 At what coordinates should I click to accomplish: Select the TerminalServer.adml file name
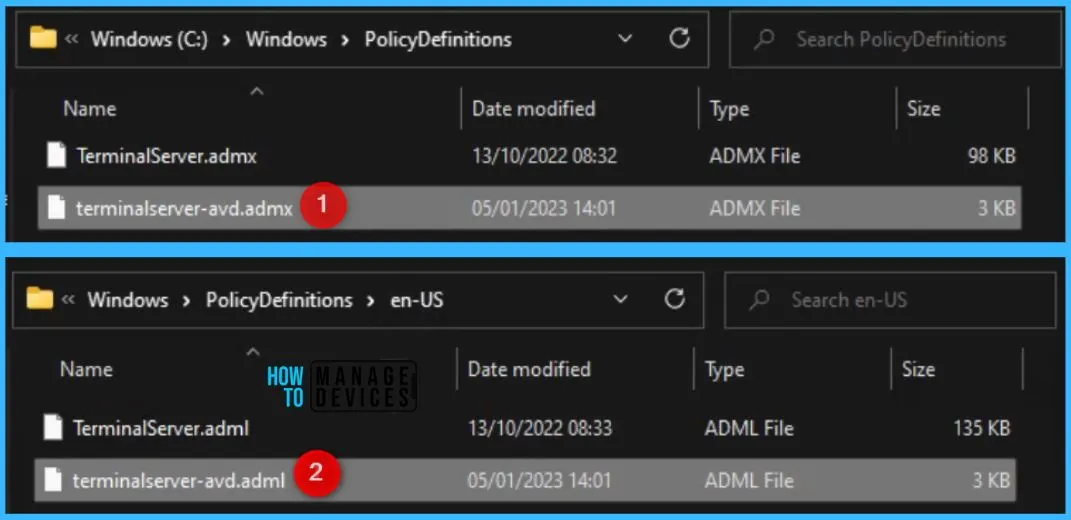pos(161,428)
